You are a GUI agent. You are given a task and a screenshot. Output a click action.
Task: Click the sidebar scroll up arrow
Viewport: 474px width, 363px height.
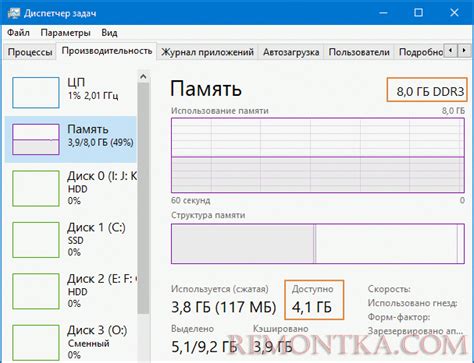tap(143, 77)
